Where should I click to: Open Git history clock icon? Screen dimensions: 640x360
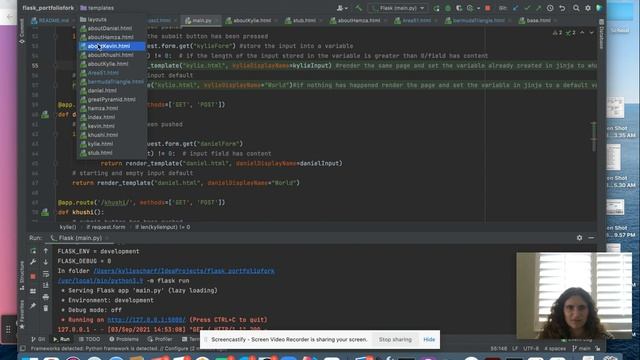click(550, 8)
